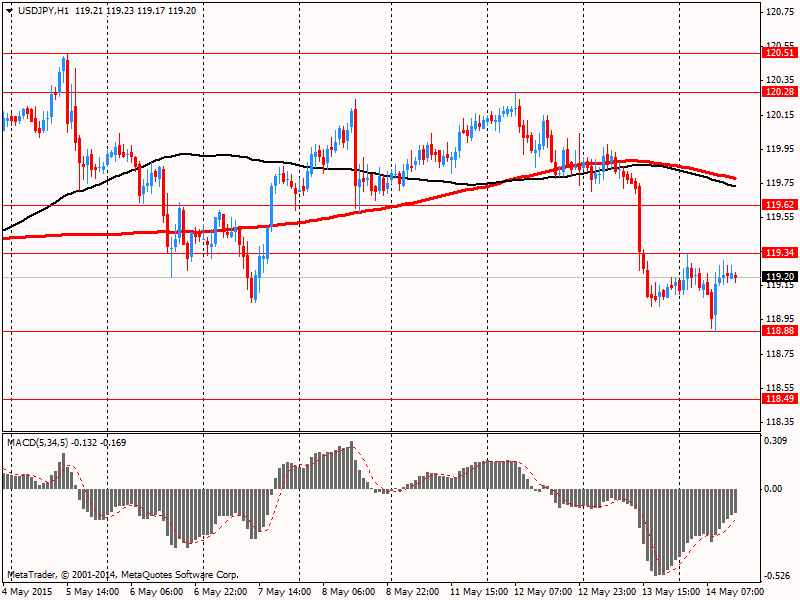Click the current price label 119.20

(780, 277)
